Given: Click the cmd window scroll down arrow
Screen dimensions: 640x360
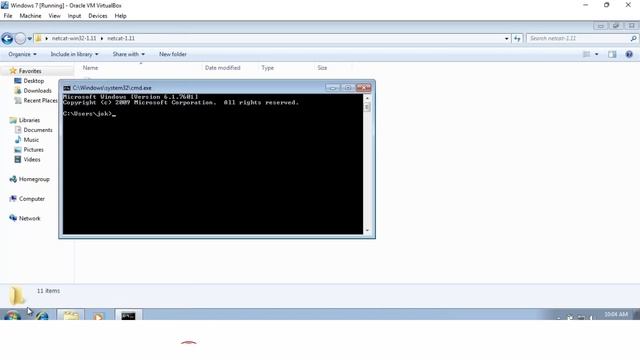Looking at the screenshot, I should click(x=367, y=231).
